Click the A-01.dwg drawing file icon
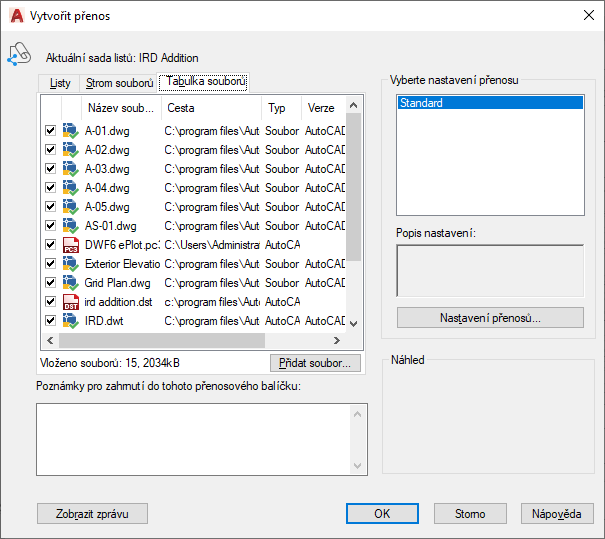605x539 pixels. 70,131
